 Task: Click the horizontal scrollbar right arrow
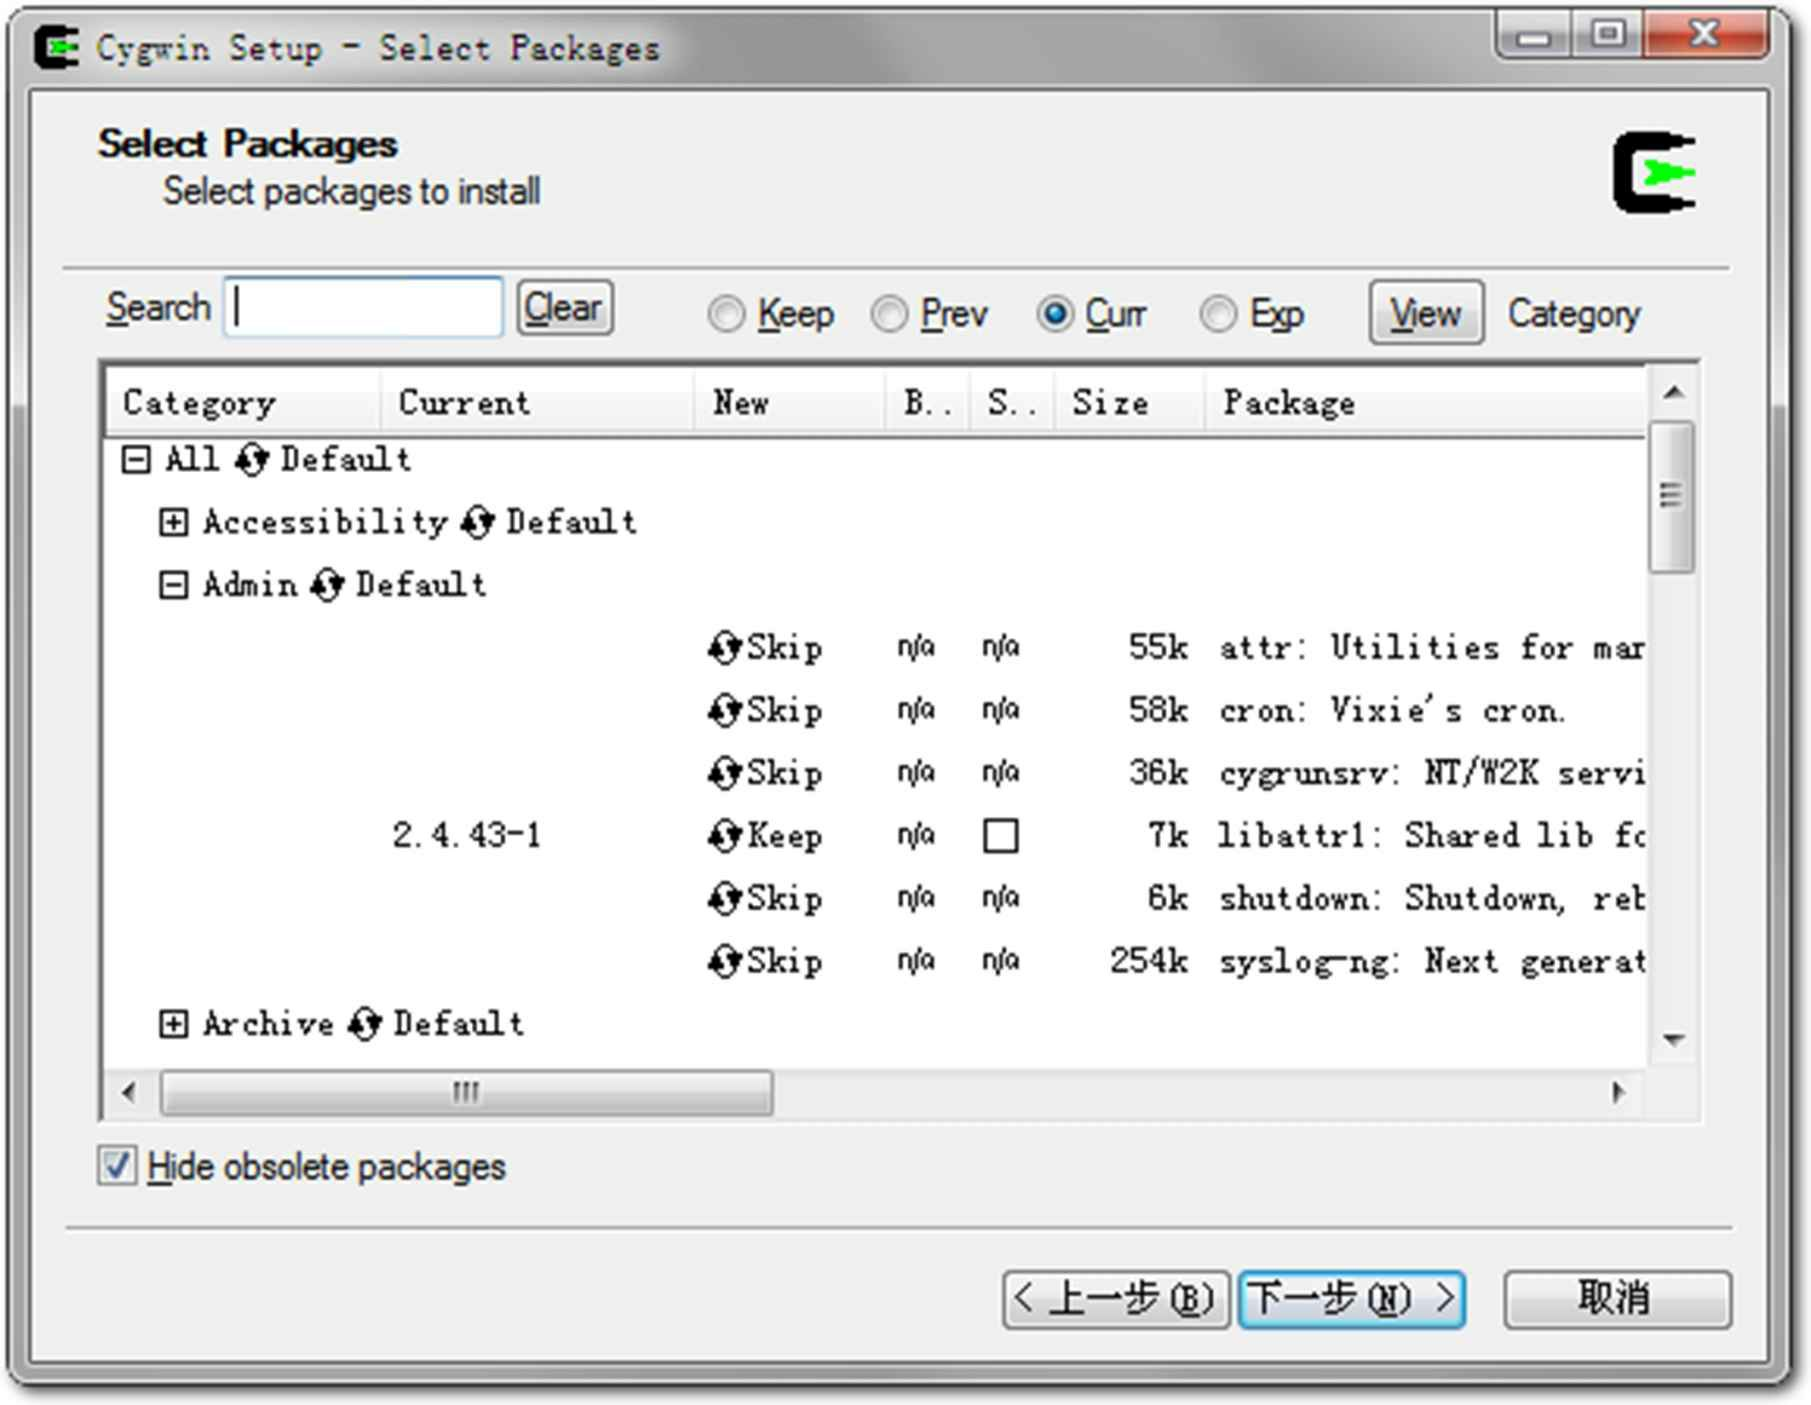click(x=1618, y=1092)
